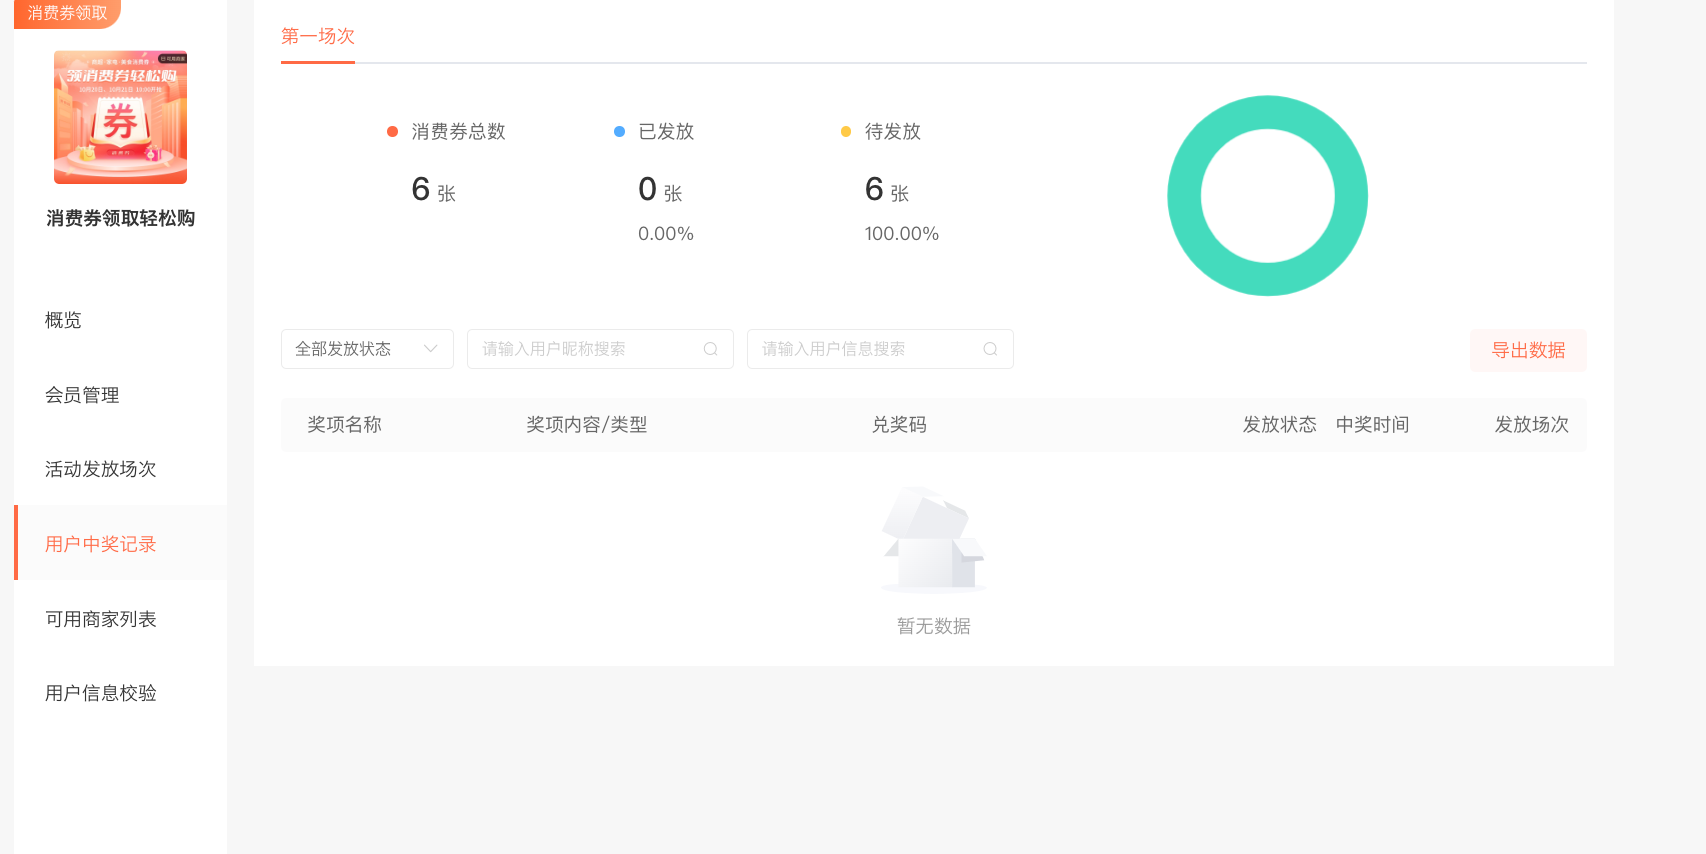1706x854 pixels.
Task: Select 用户中奖记录 sidebar item
Action: pos(100,544)
